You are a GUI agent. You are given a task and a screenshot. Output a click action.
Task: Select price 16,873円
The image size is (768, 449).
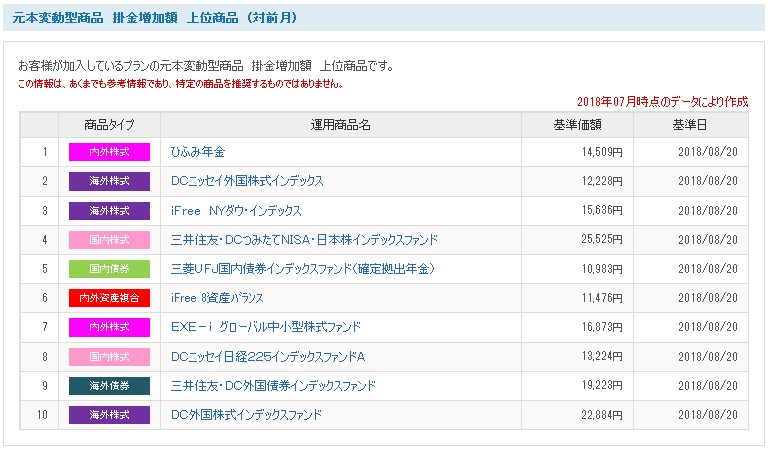tap(602, 327)
